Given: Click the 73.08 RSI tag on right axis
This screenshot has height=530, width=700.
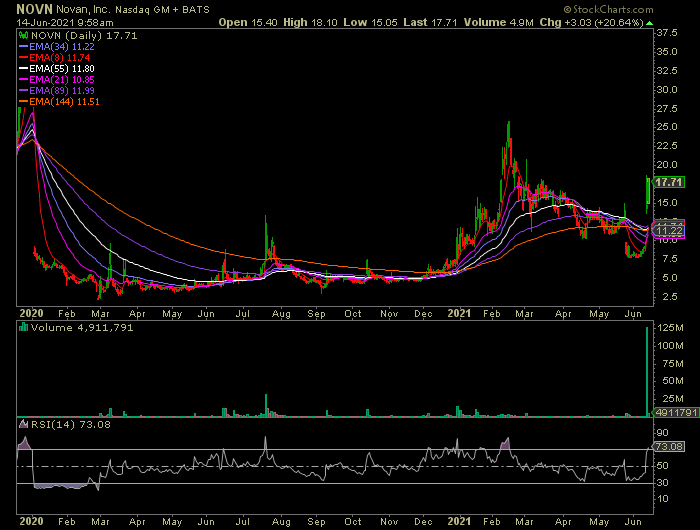Looking at the screenshot, I should point(668,447).
